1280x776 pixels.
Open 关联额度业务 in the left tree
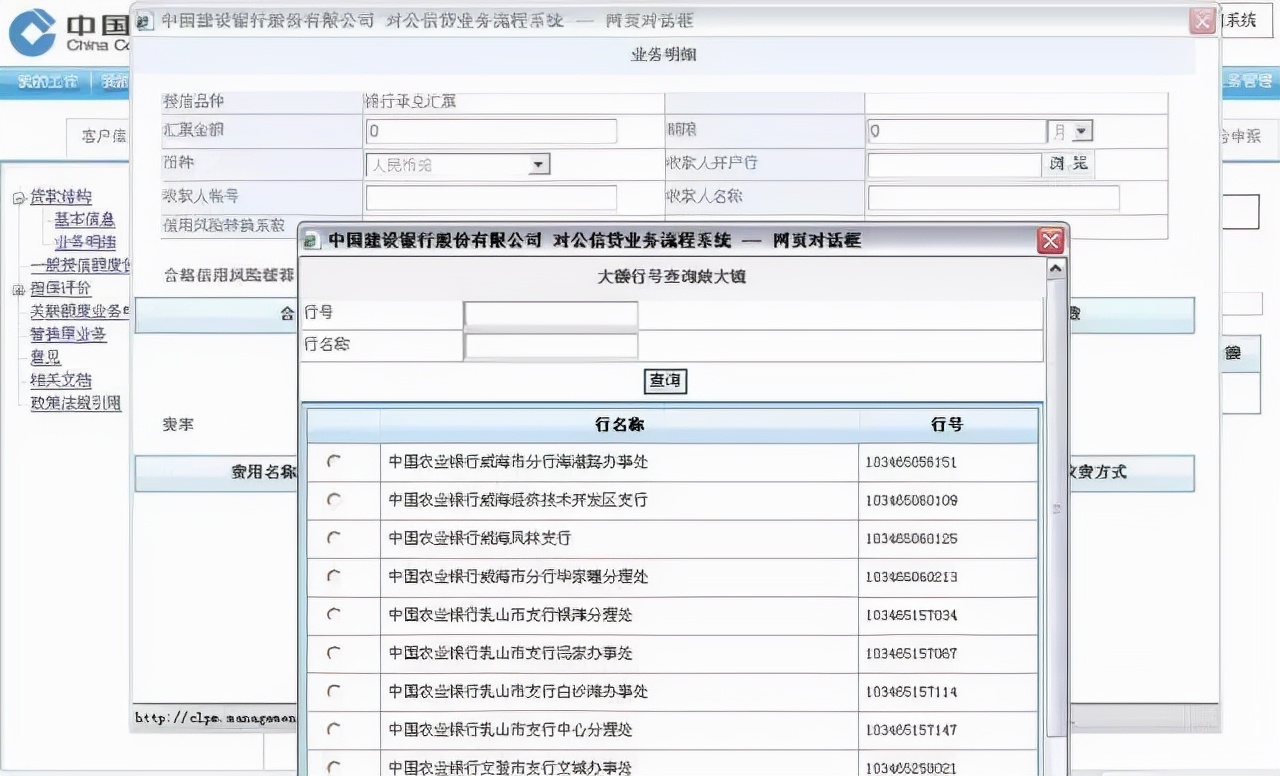(x=80, y=311)
